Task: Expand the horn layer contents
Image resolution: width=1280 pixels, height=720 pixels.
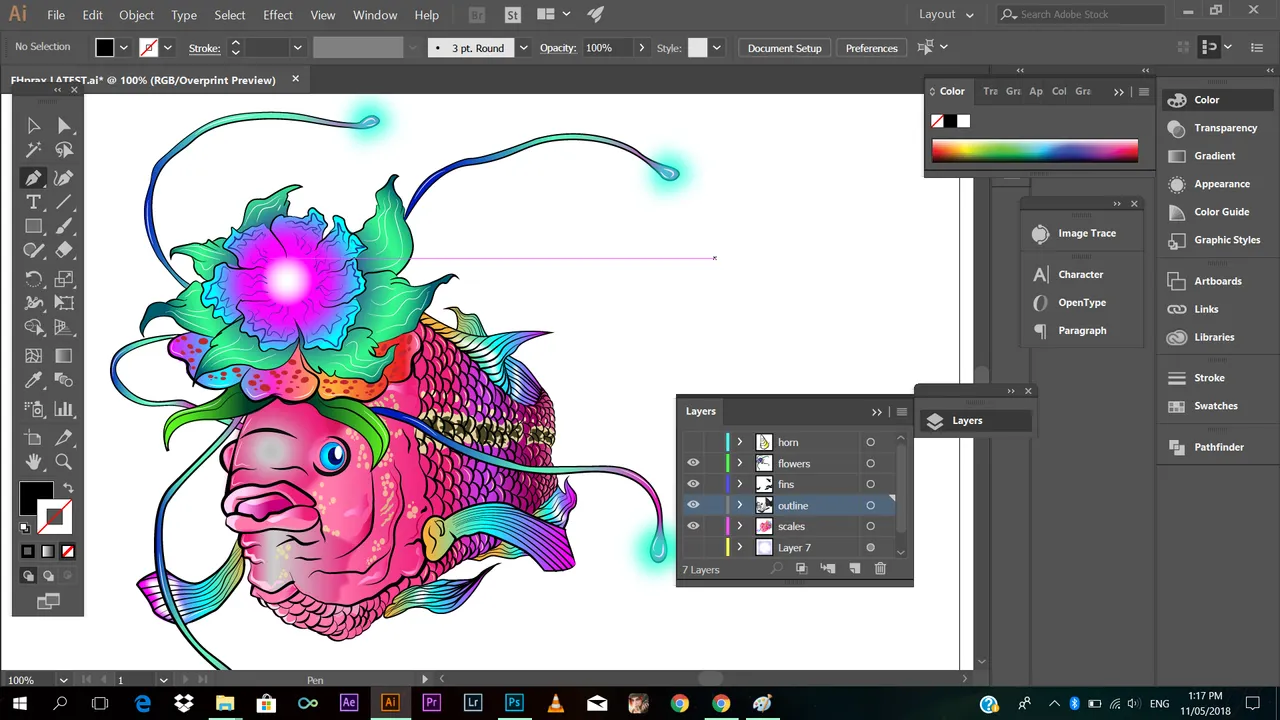Action: (740, 442)
